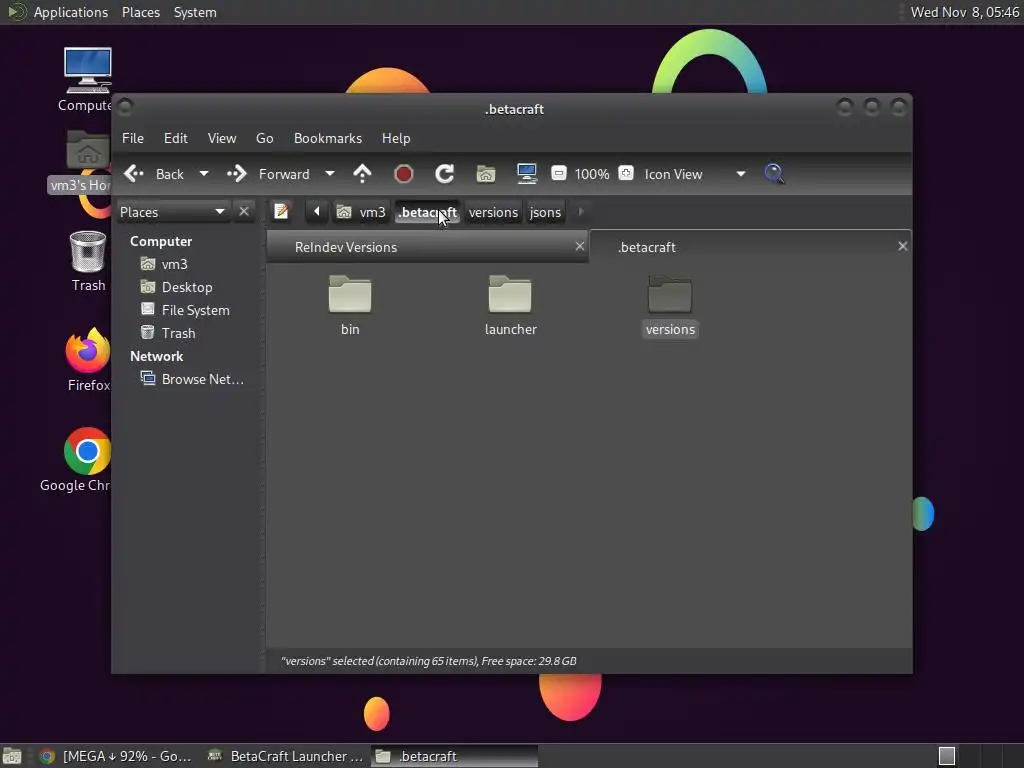The width and height of the screenshot is (1024, 768).
Task: Switch to BetaCraft Launcher in taskbar
Action: pos(286,756)
